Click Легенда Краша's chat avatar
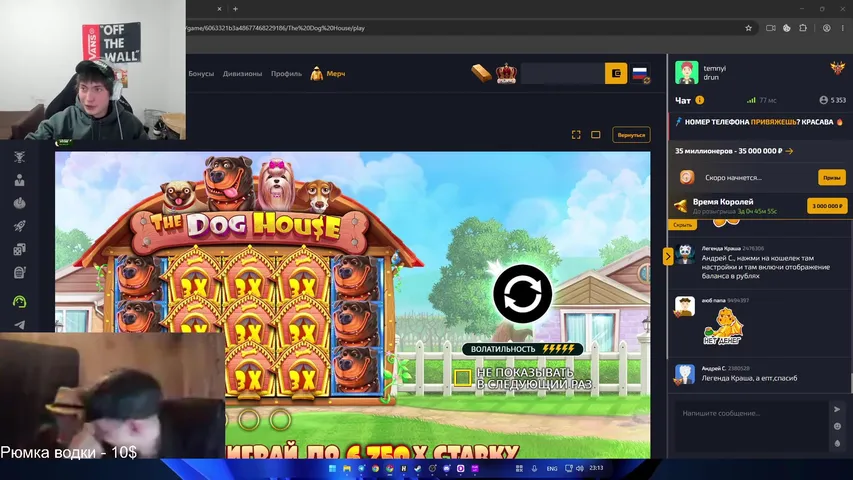This screenshot has height=480, width=853. [x=685, y=255]
